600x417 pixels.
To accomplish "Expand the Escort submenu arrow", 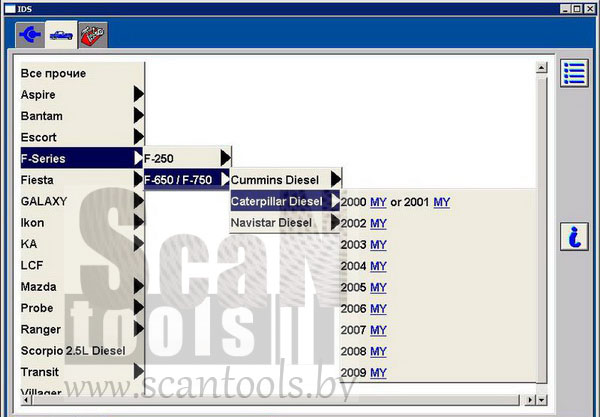I will (139, 137).
